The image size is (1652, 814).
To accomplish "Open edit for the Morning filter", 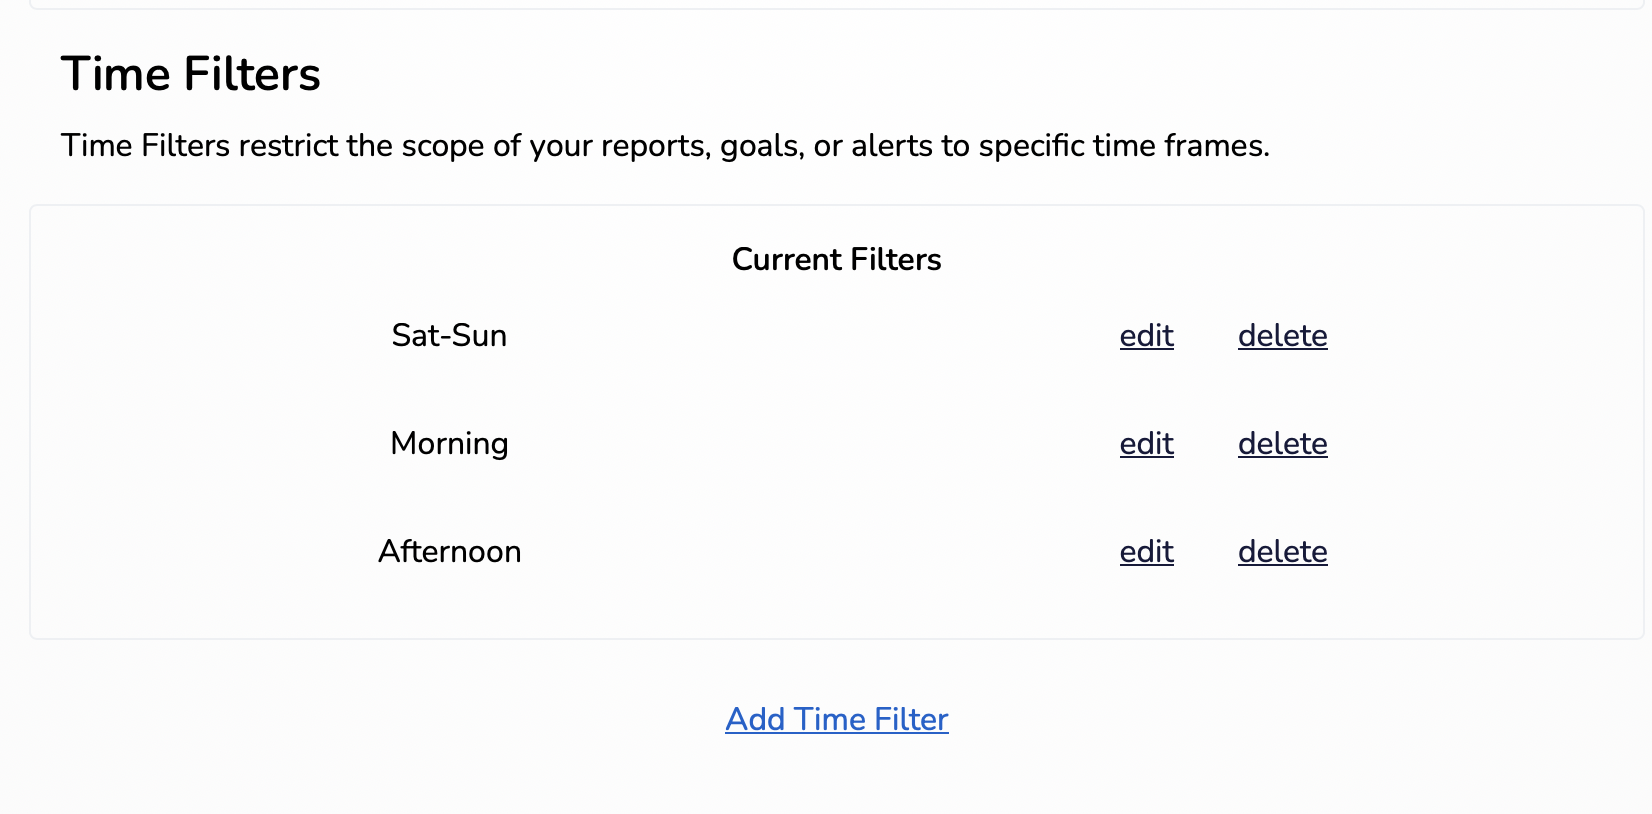I will click(x=1146, y=444).
